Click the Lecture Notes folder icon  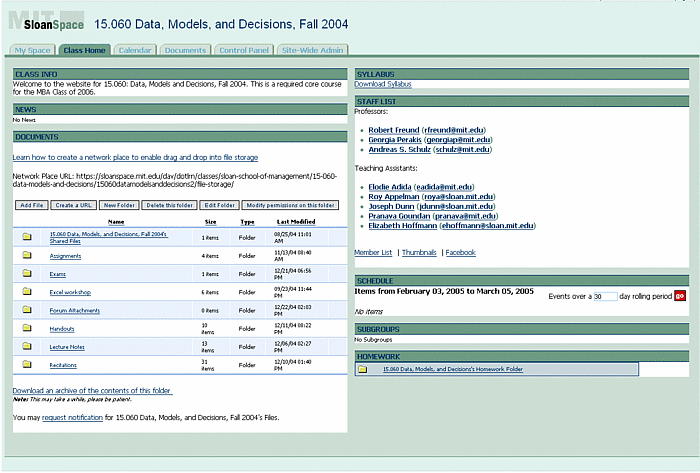tap(27, 346)
